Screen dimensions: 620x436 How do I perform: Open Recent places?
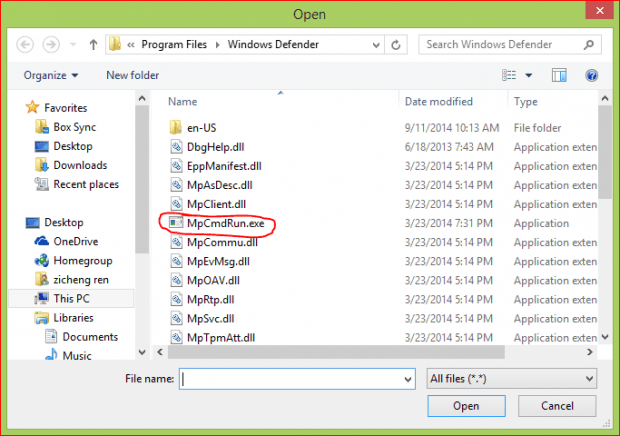tap(86, 184)
